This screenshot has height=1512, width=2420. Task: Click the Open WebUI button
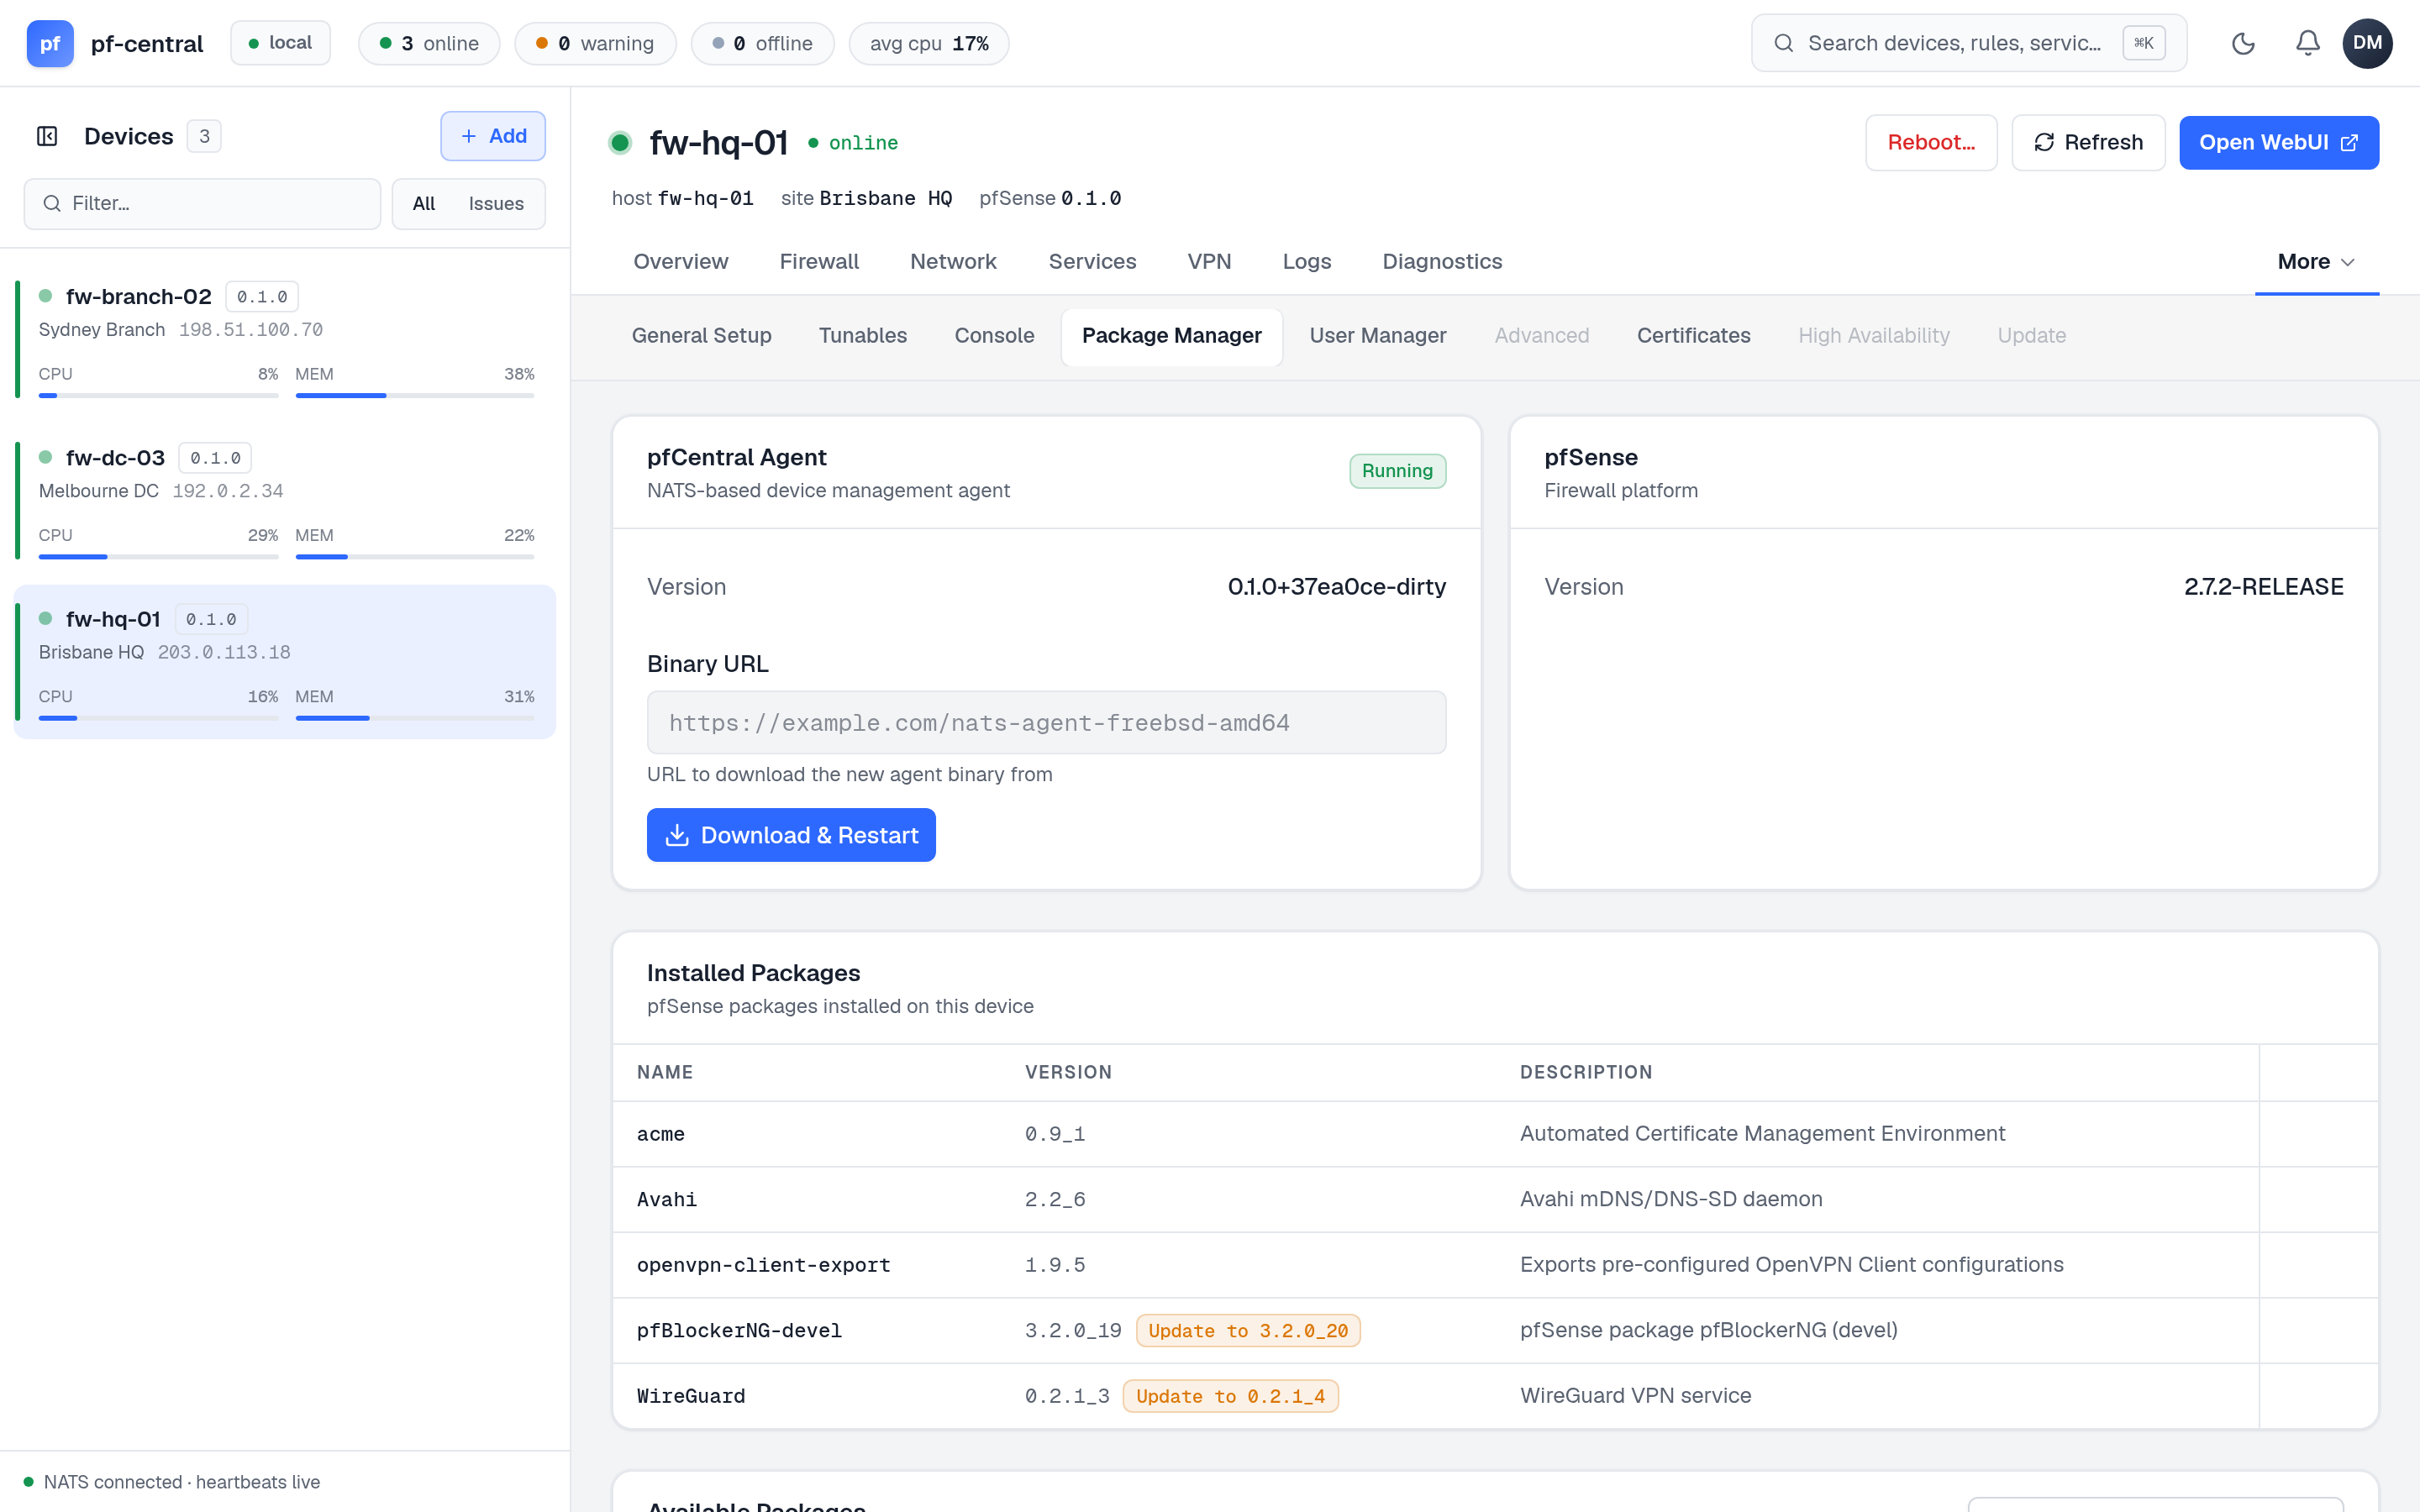2278,142
